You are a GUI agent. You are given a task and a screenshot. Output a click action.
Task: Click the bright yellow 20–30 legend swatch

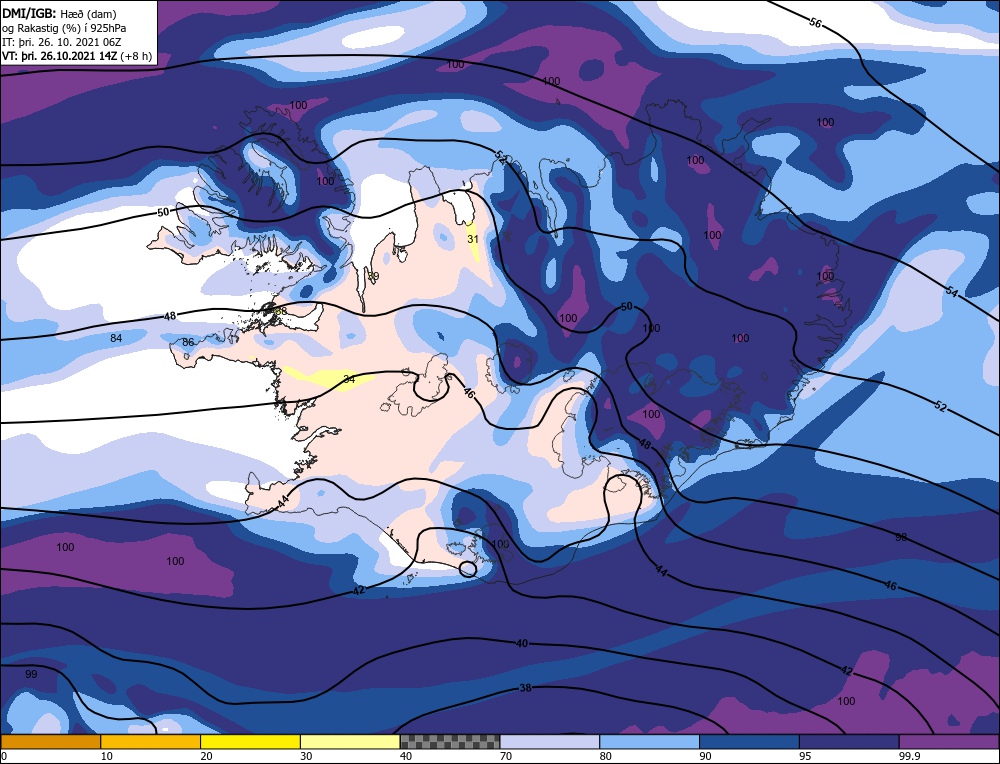point(250,741)
